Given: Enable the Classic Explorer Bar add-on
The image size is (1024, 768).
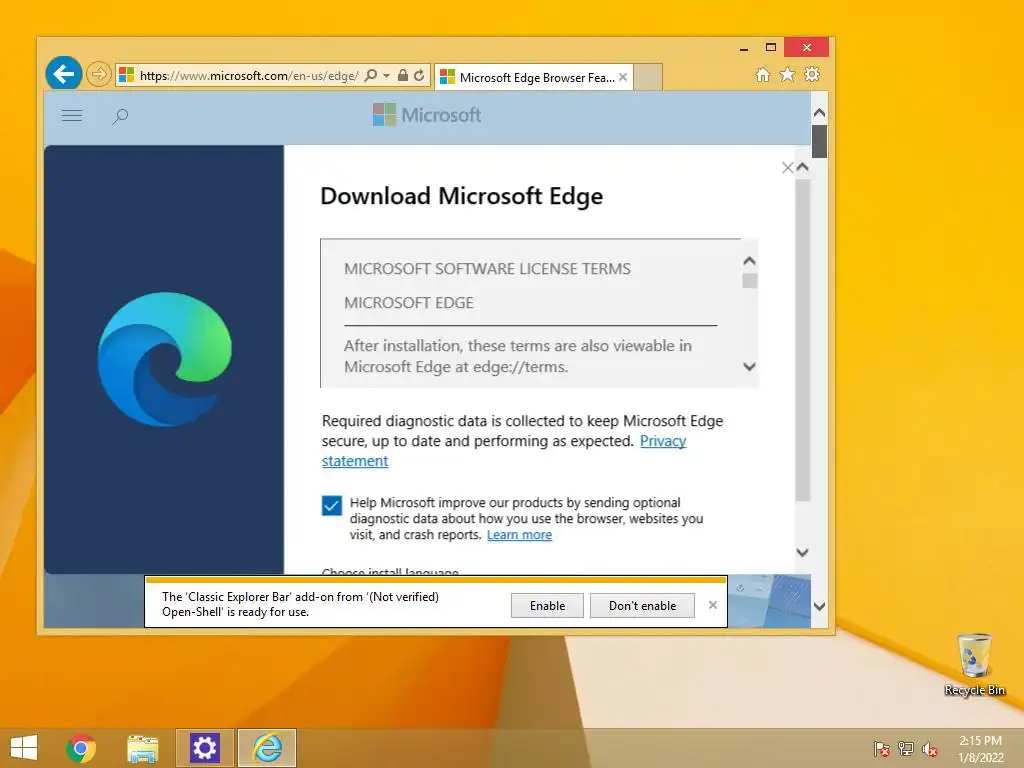Looking at the screenshot, I should pyautogui.click(x=547, y=605).
